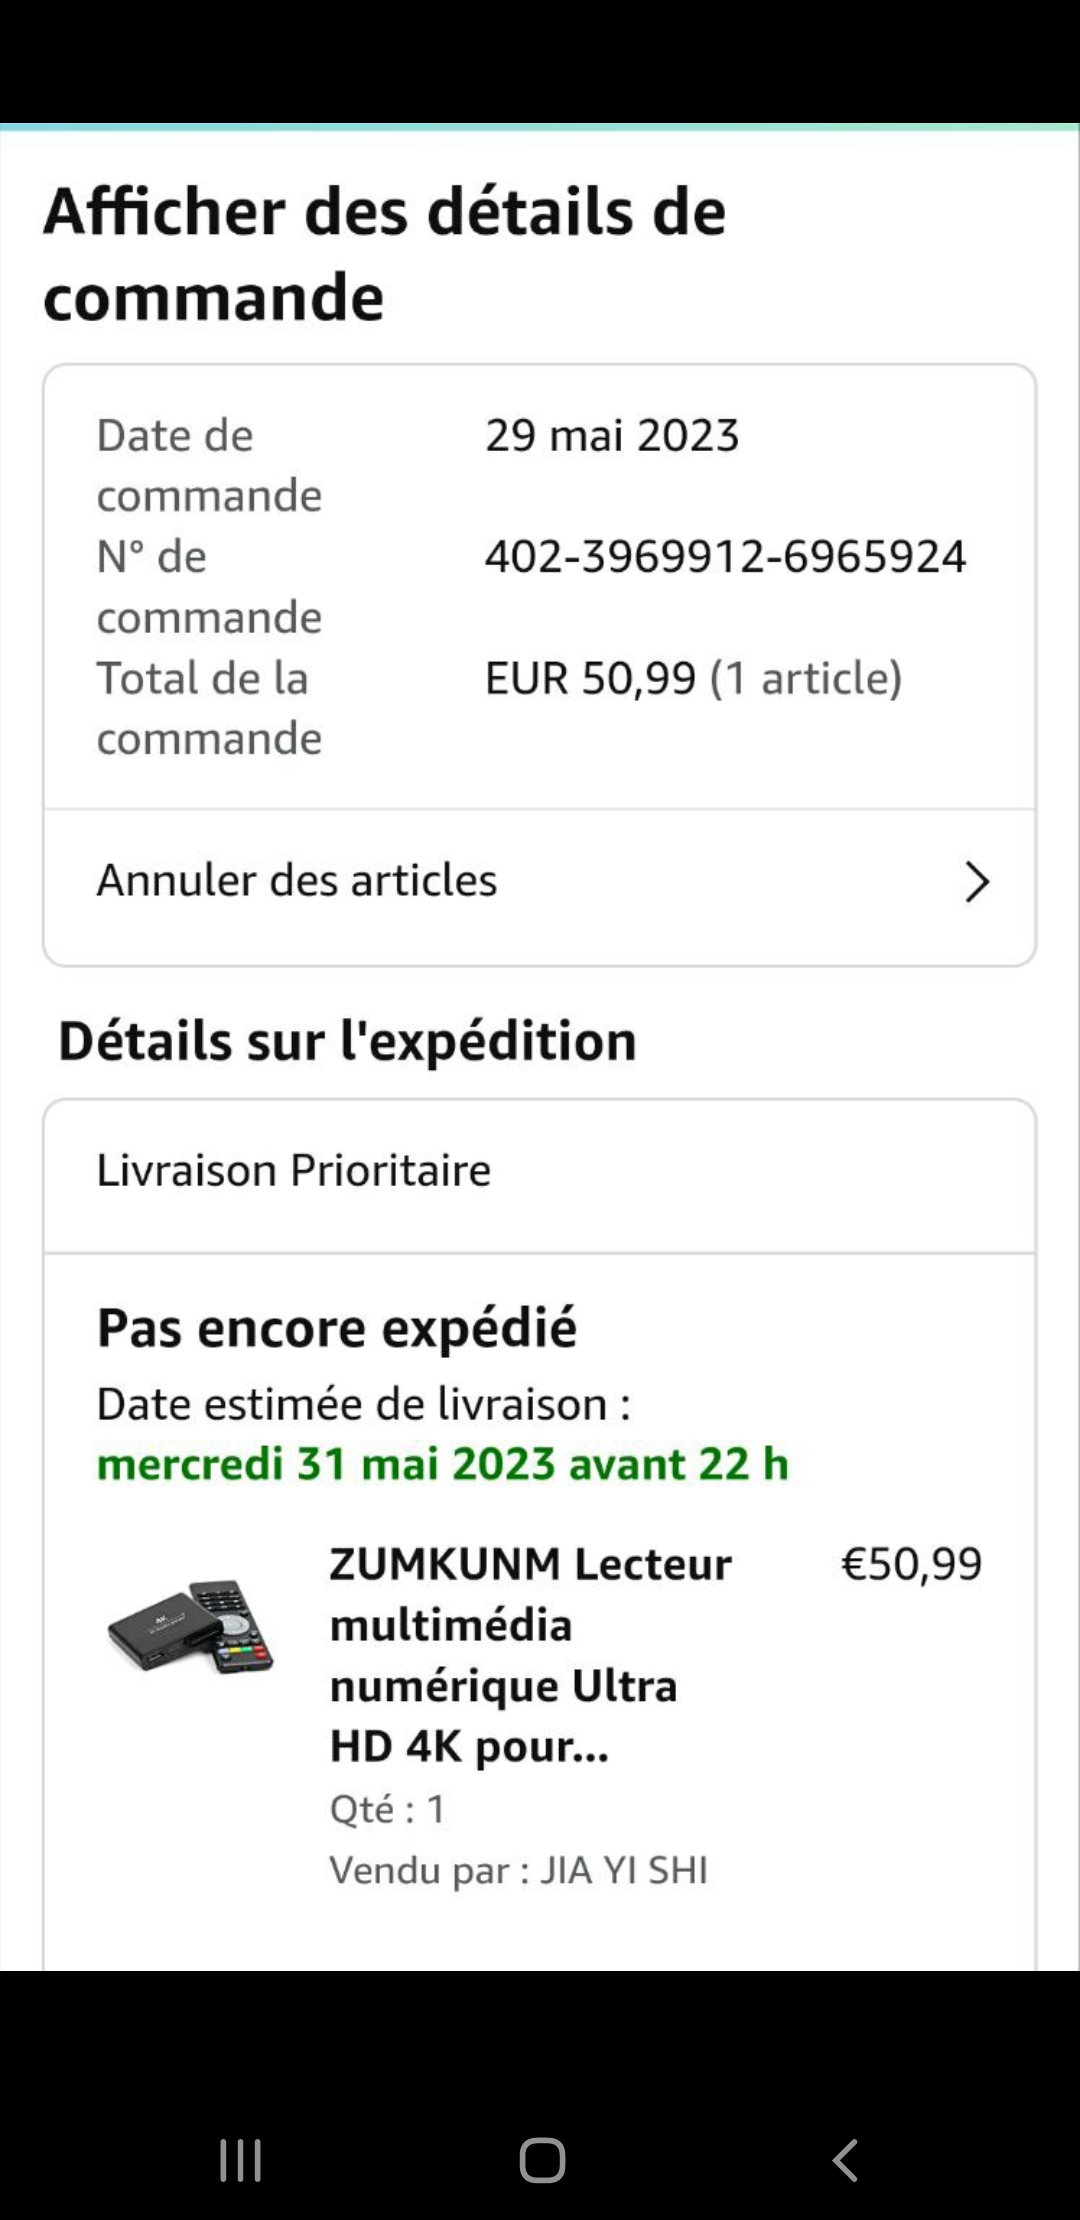Open the ZUMKUNM Lecteur multimédia product title

(530, 1655)
